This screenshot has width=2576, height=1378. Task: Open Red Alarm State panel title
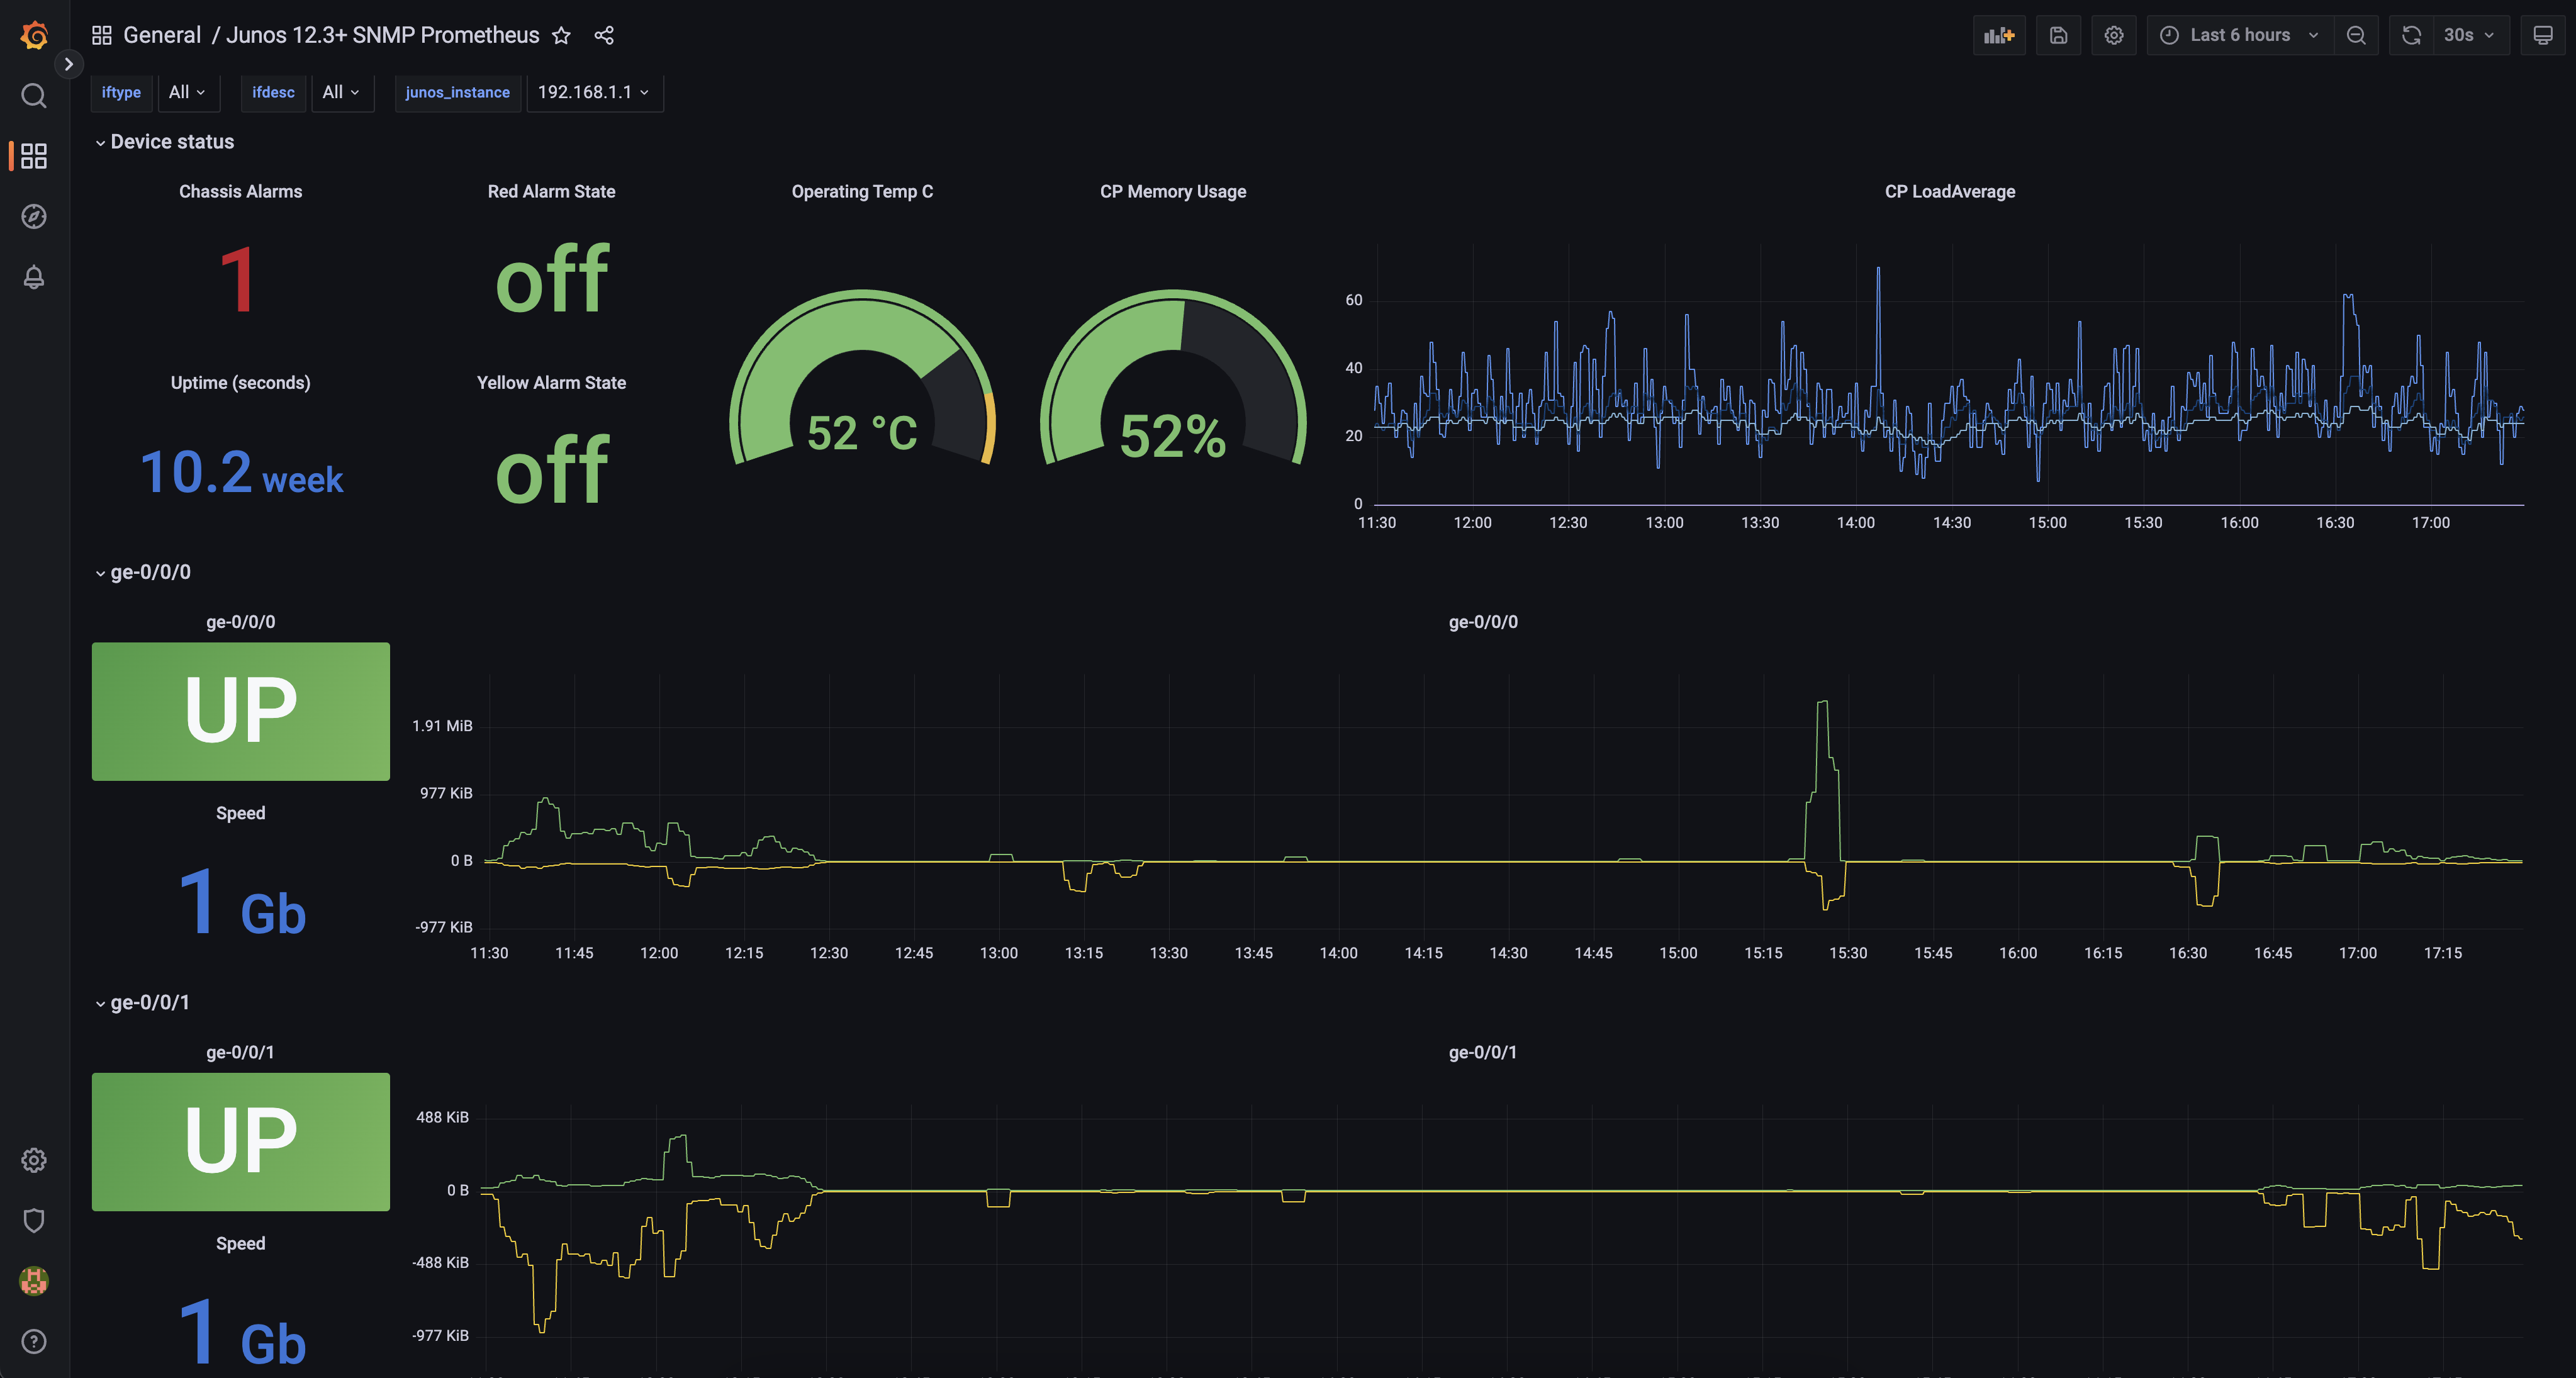point(551,191)
